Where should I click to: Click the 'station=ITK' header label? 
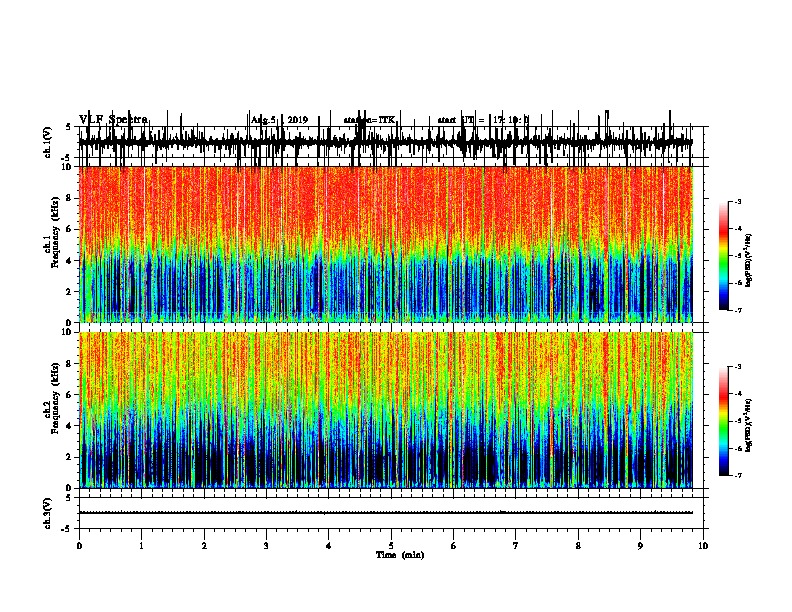click(x=369, y=120)
